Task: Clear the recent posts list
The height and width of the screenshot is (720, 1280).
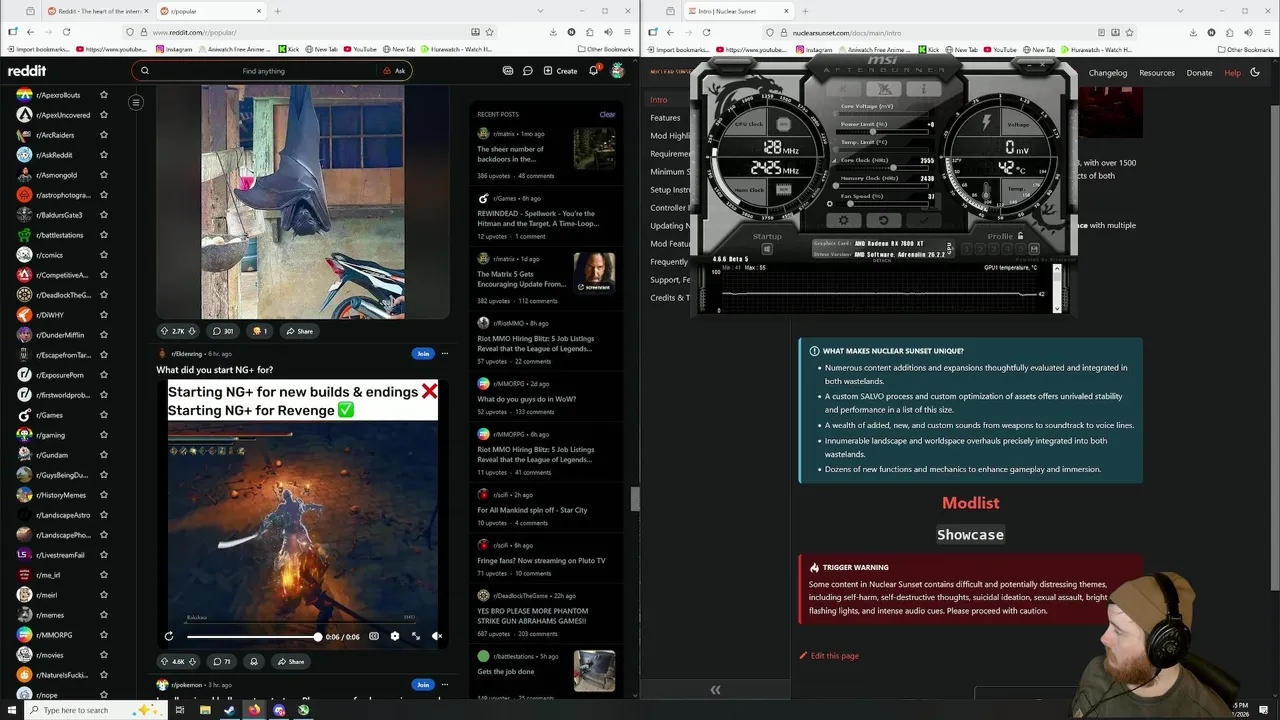Action: coord(607,114)
